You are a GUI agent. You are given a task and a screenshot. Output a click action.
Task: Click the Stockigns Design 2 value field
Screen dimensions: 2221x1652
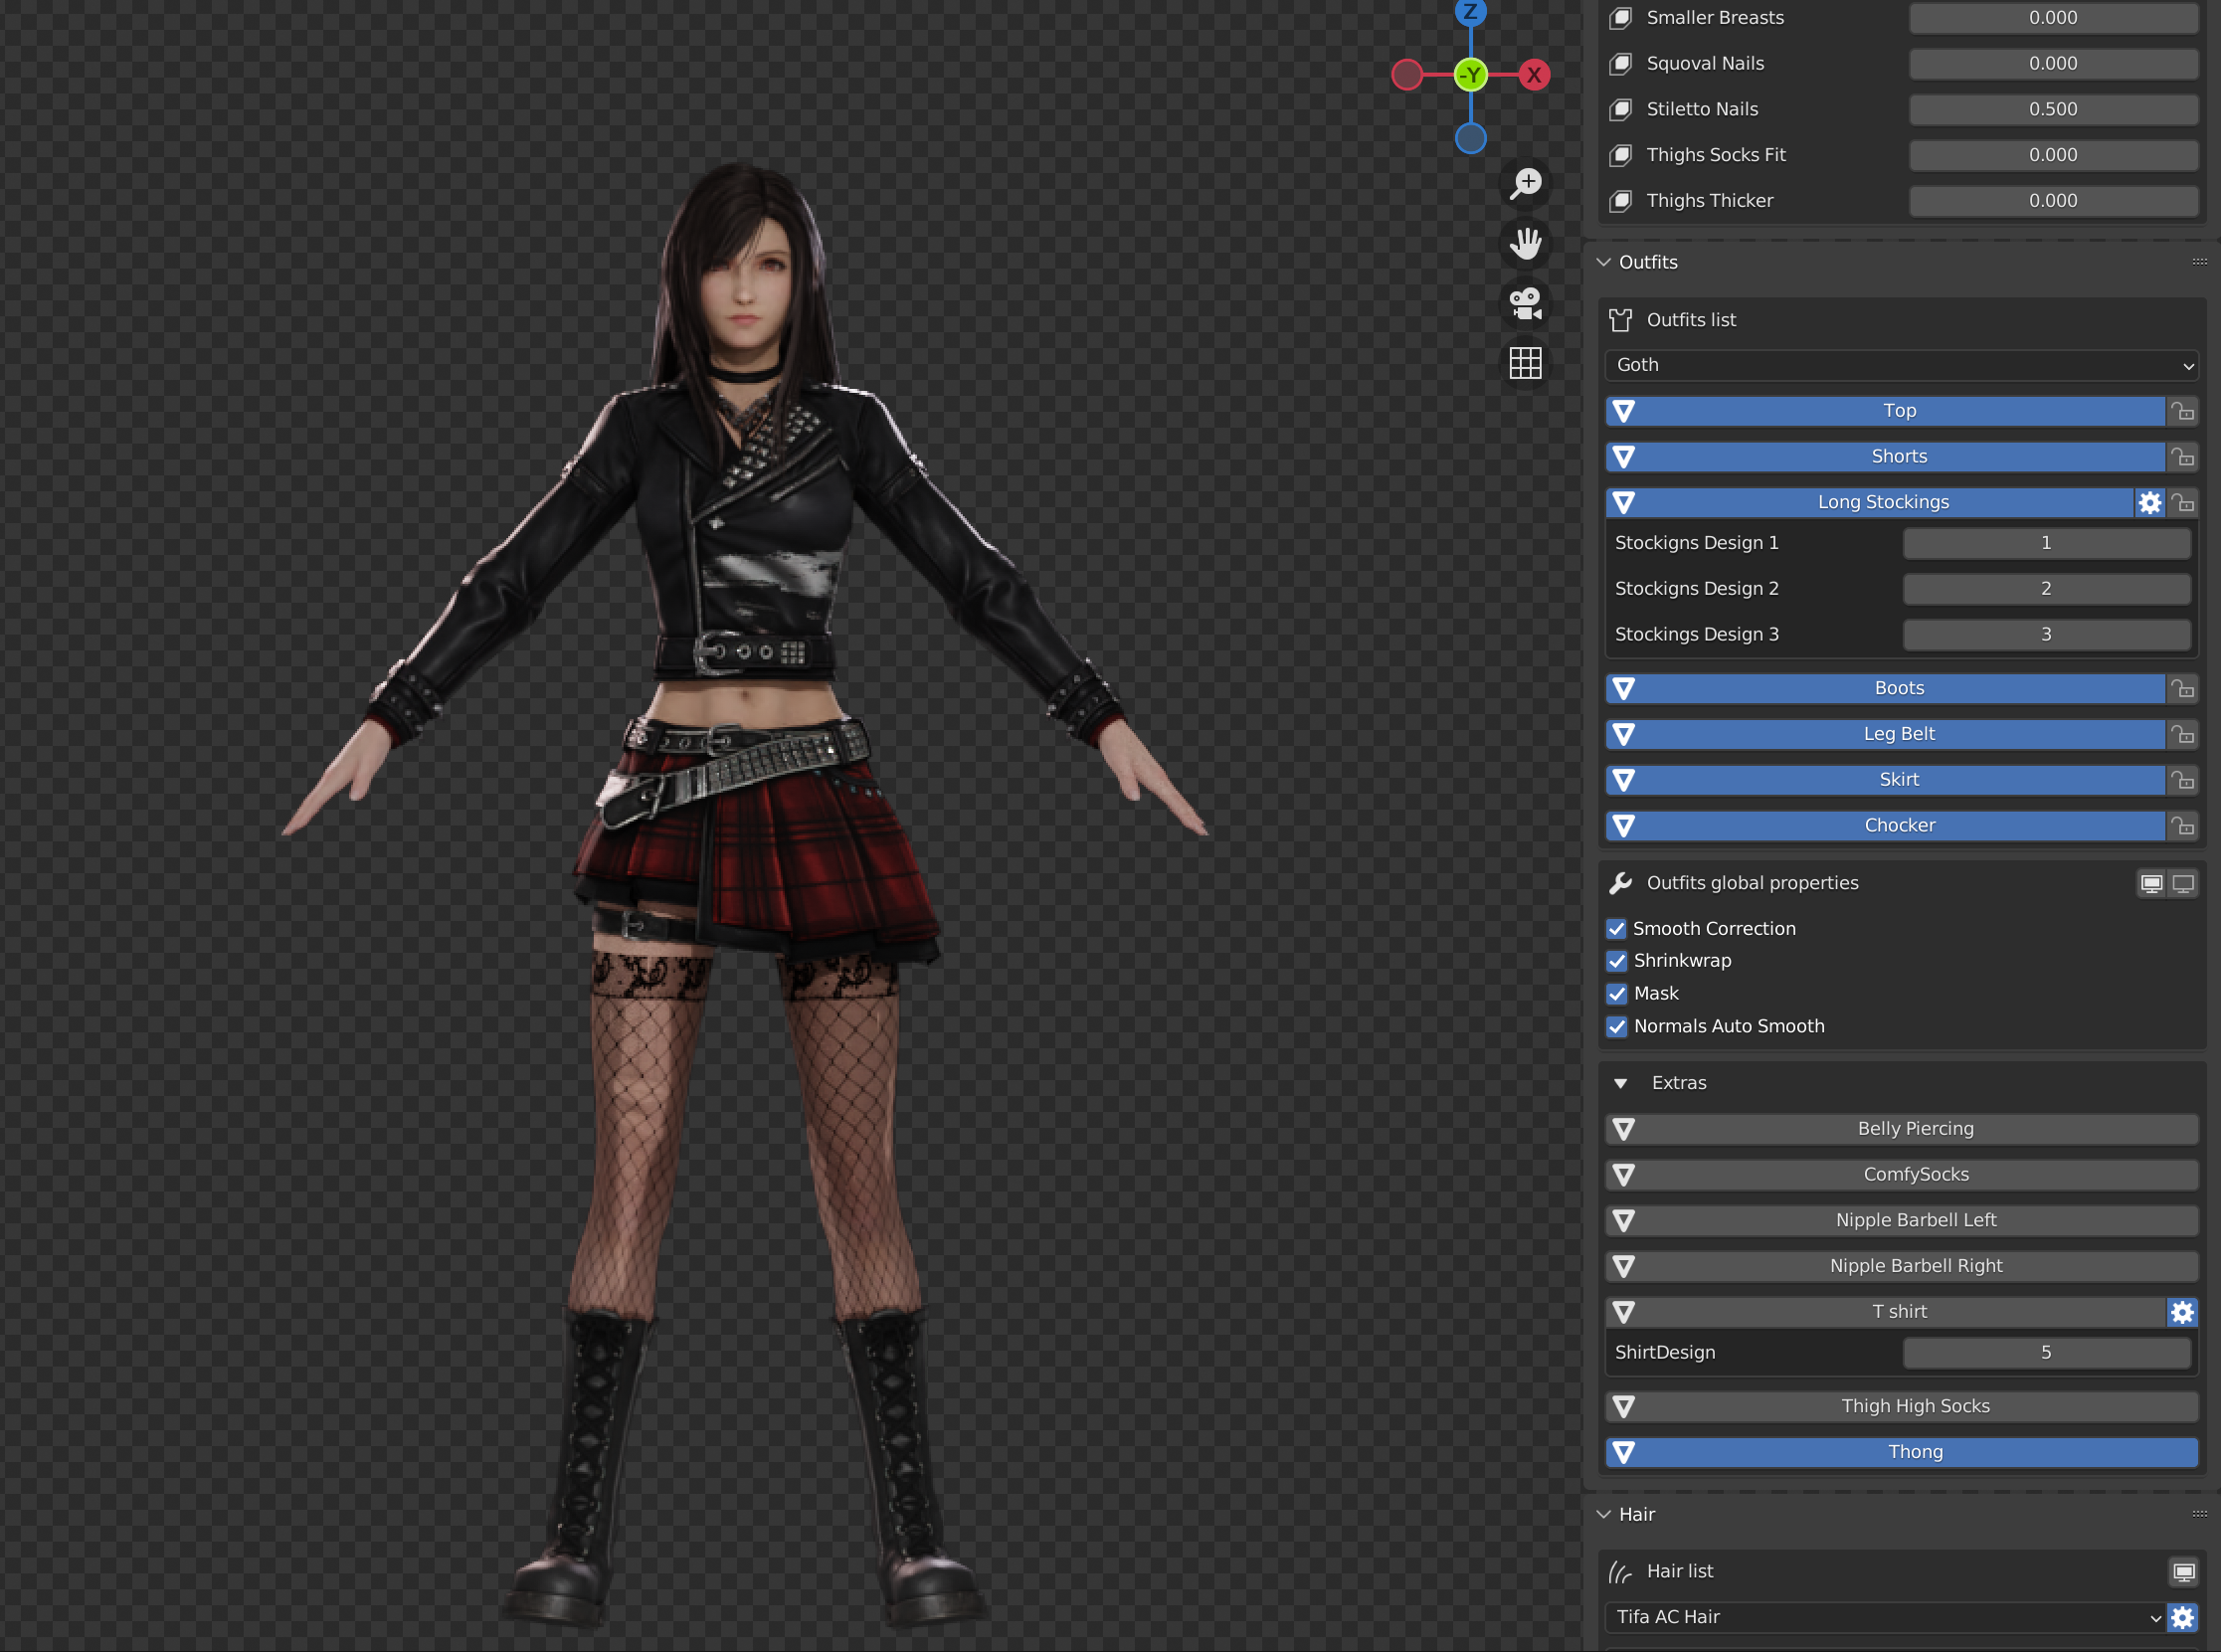2046,589
